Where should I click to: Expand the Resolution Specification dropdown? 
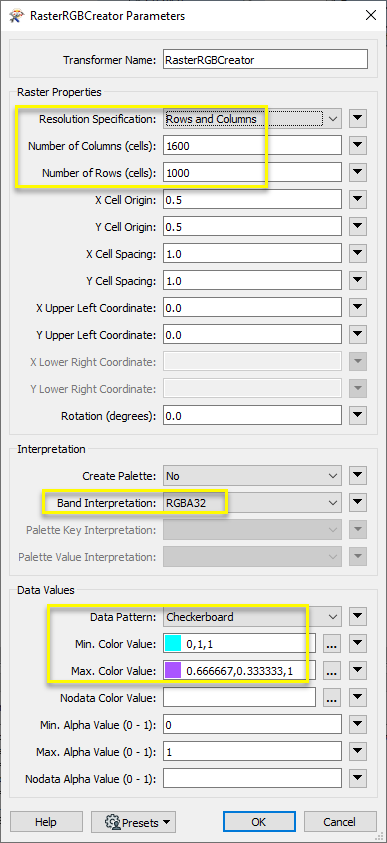(x=253, y=118)
